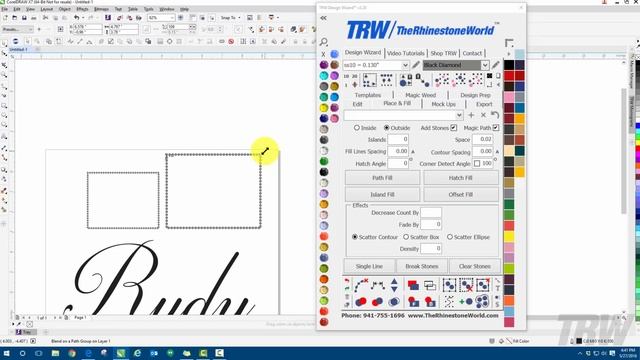
Task: Select the Inside radio button
Action: click(356, 128)
